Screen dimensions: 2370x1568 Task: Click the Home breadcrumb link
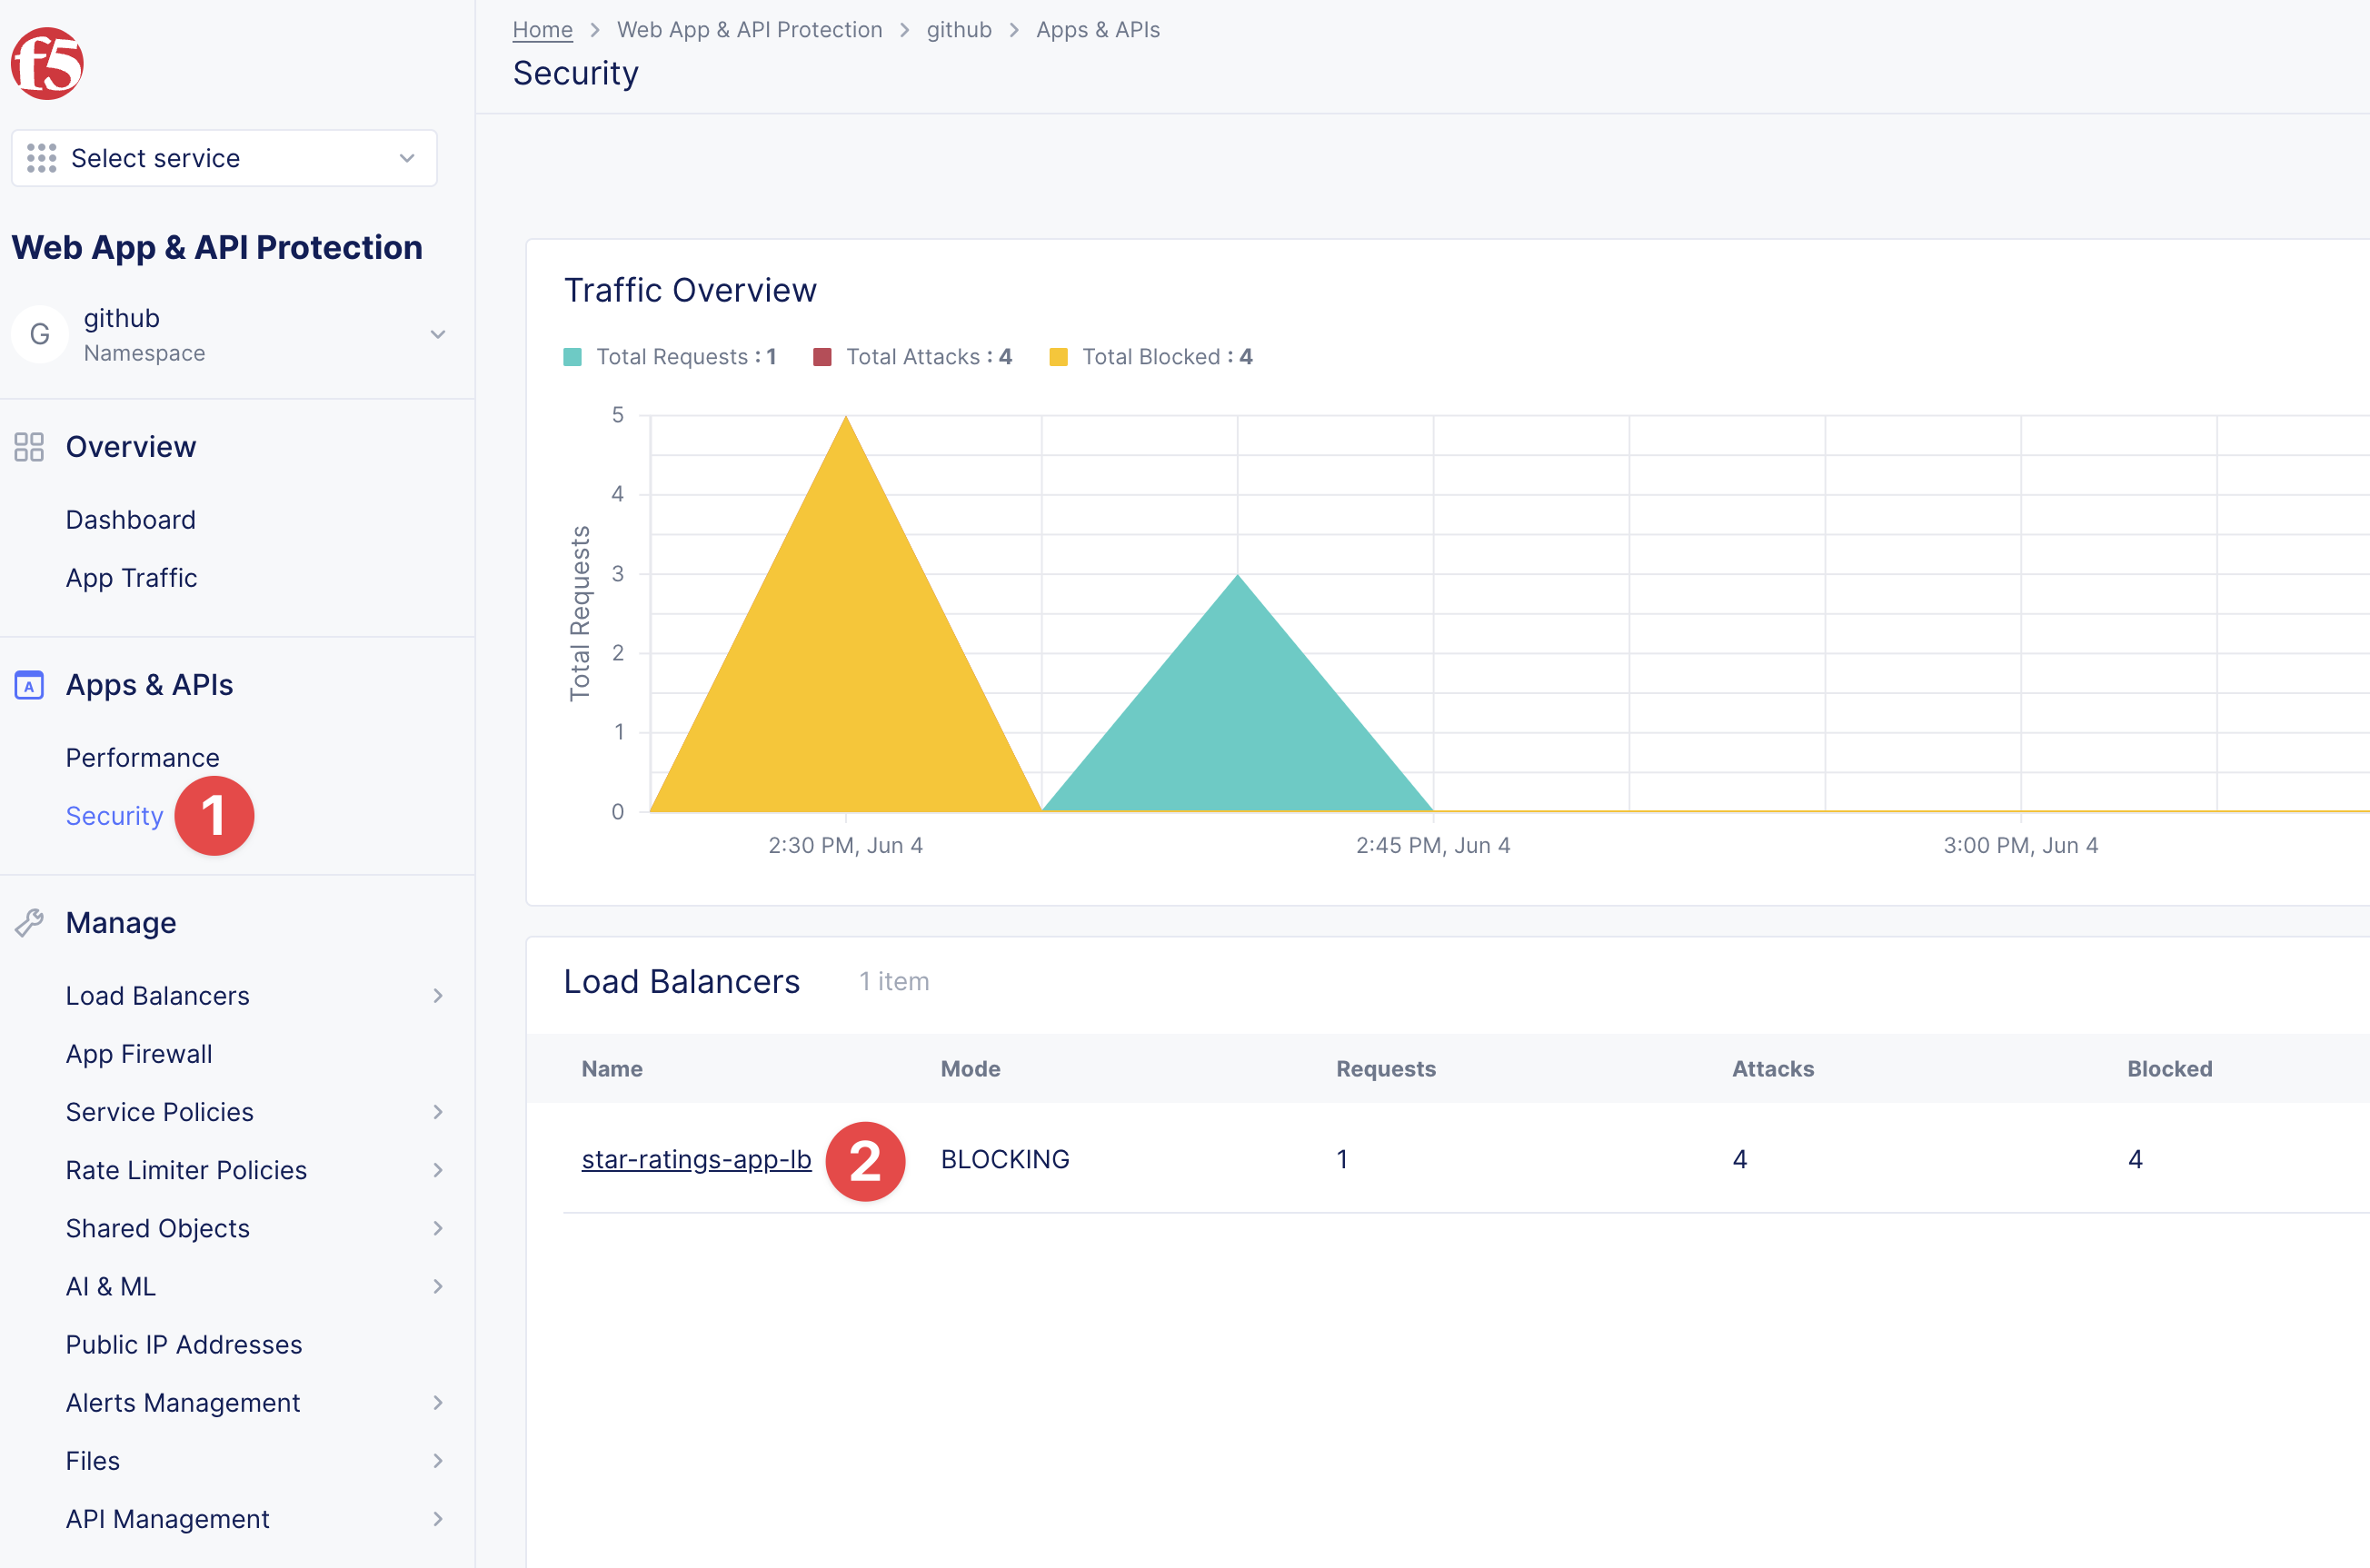click(x=542, y=30)
